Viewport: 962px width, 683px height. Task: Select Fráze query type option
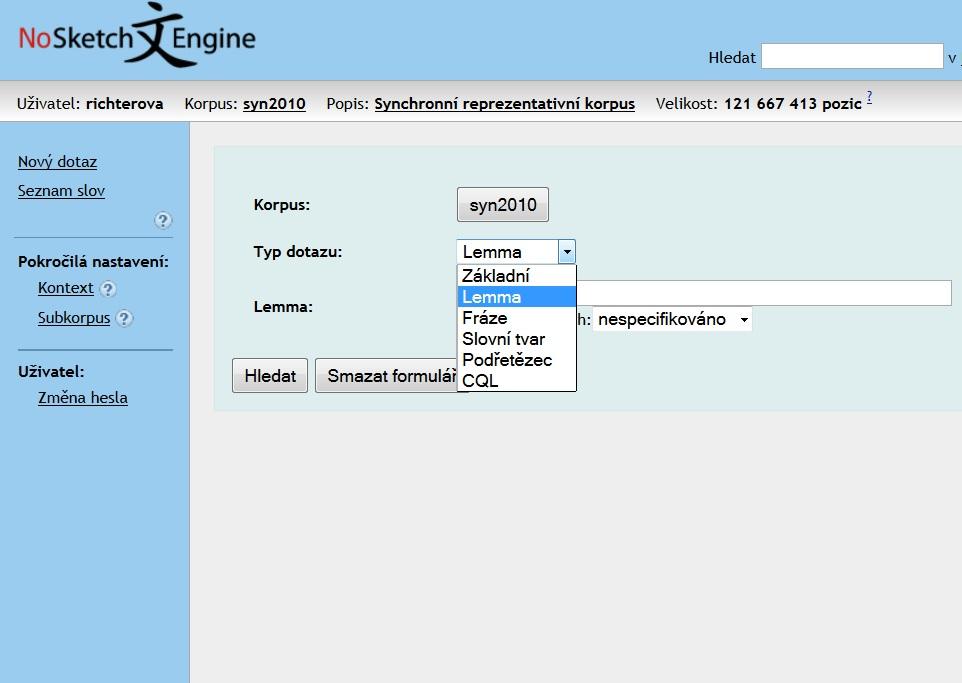pyautogui.click(x=517, y=318)
